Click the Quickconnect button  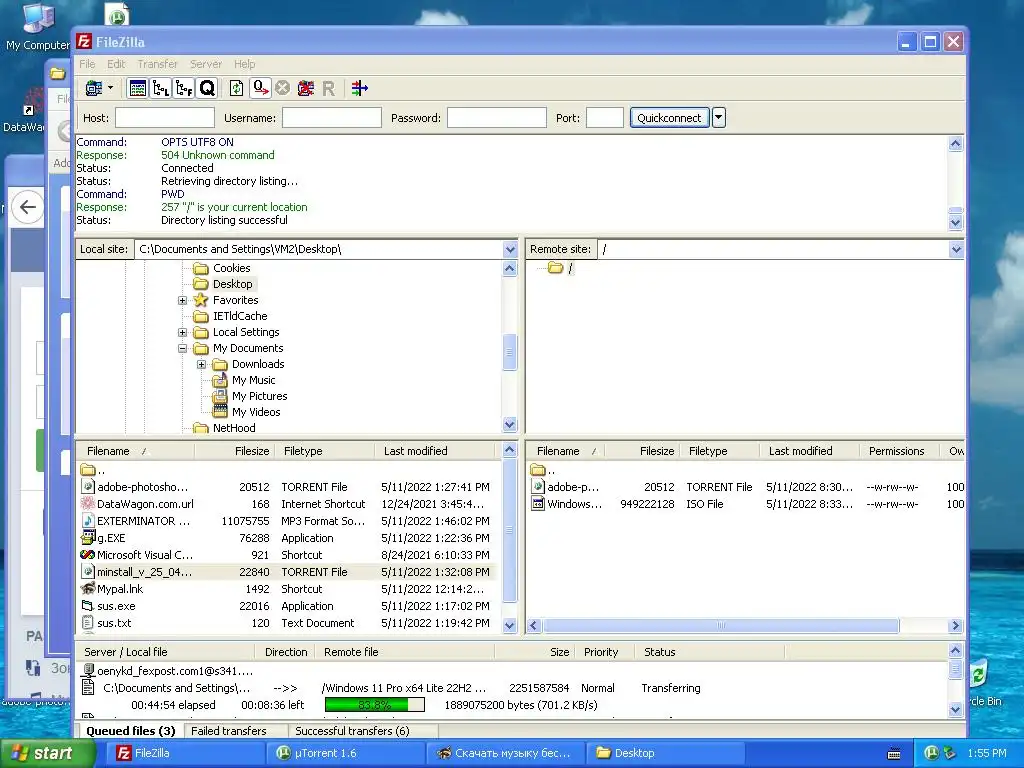click(669, 118)
